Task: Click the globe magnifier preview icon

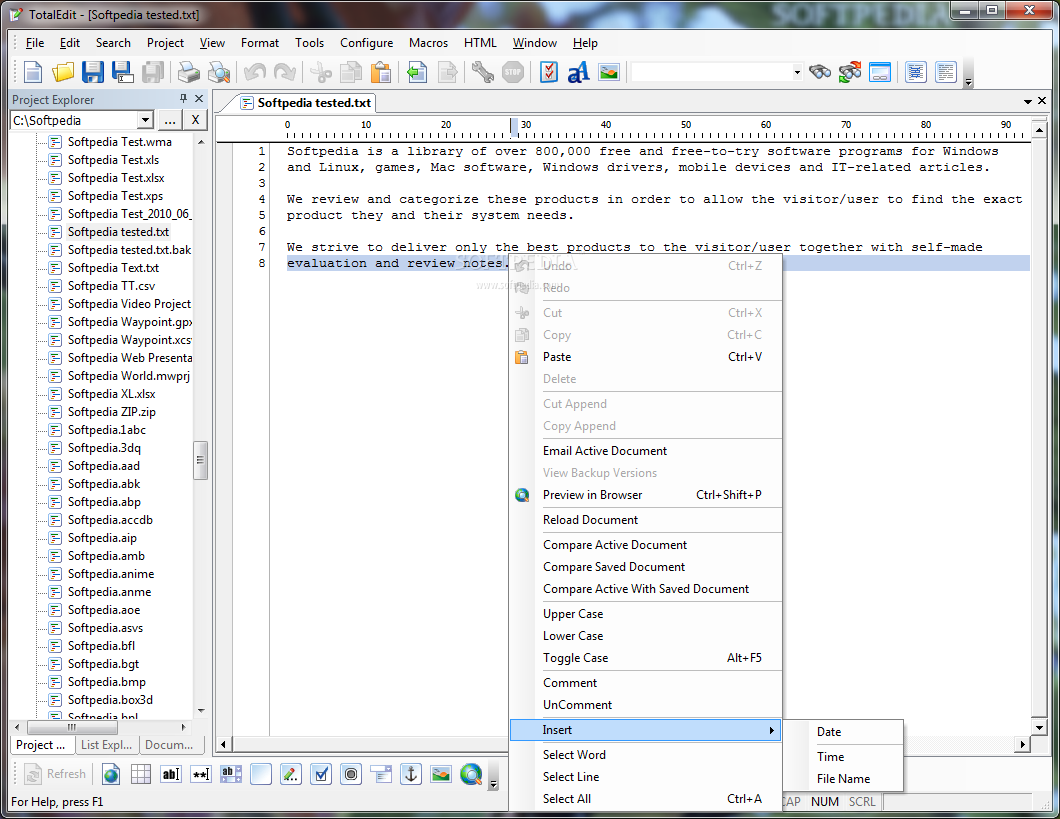Action: 471,774
